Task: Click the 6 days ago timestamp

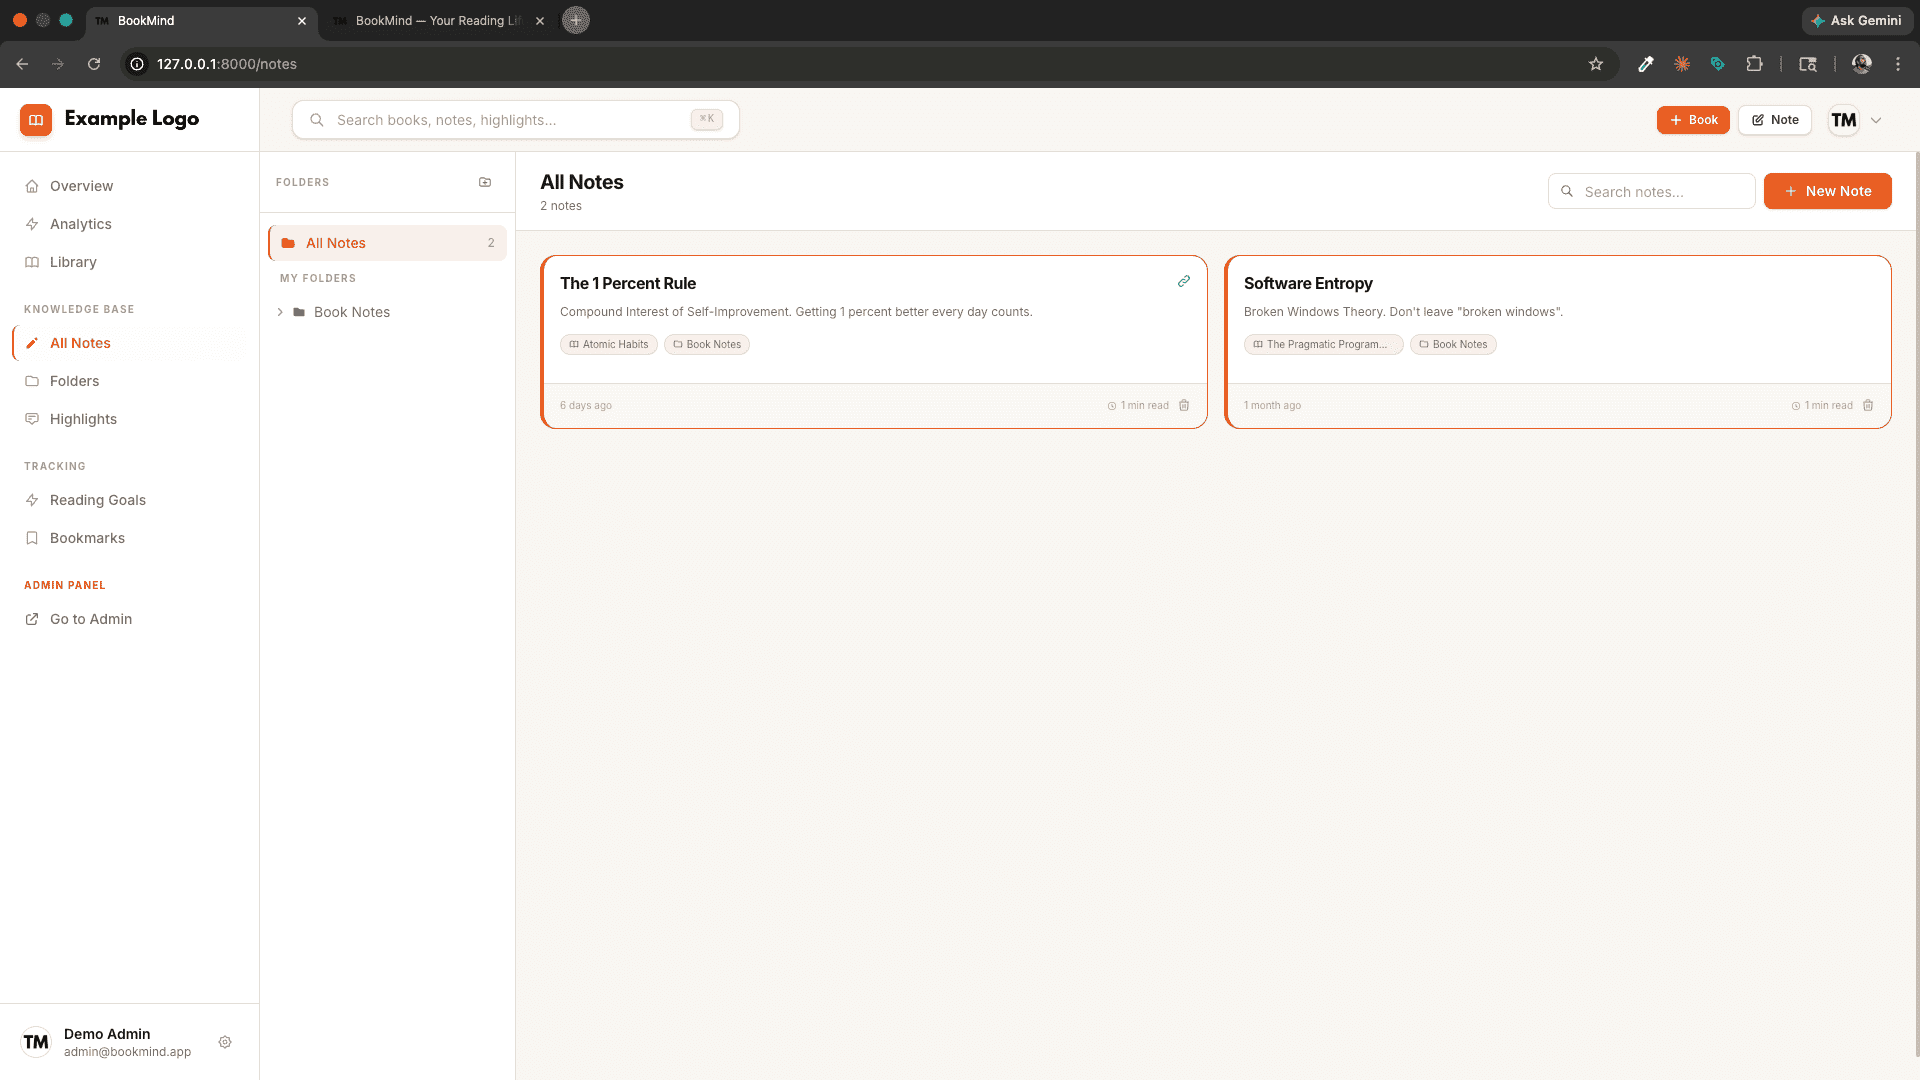Action: tap(586, 406)
